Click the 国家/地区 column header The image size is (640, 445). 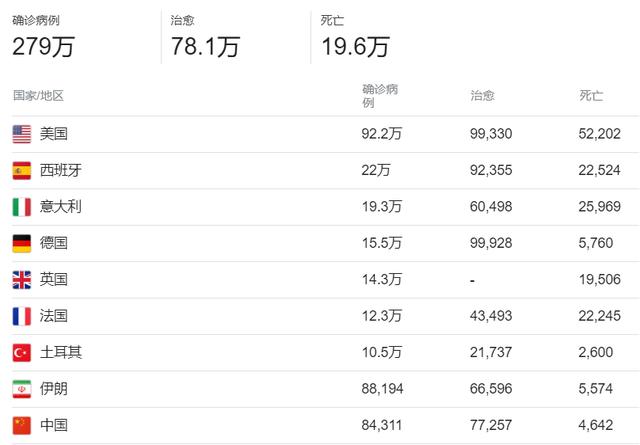[x=38, y=96]
